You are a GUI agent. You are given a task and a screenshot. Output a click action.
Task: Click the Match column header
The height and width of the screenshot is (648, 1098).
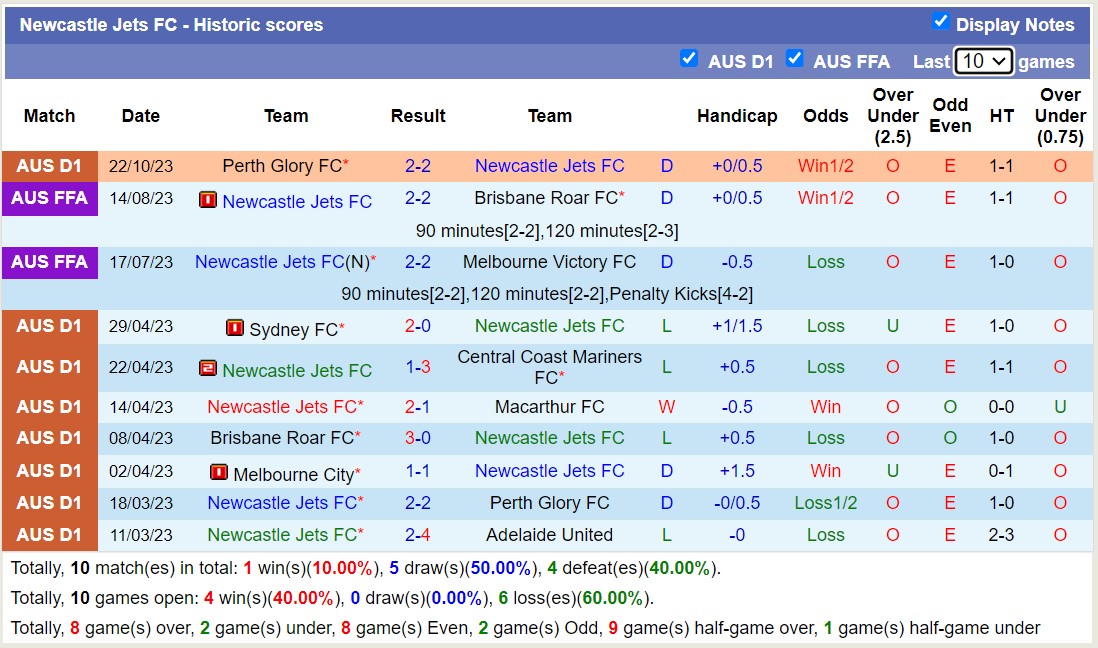(49, 116)
